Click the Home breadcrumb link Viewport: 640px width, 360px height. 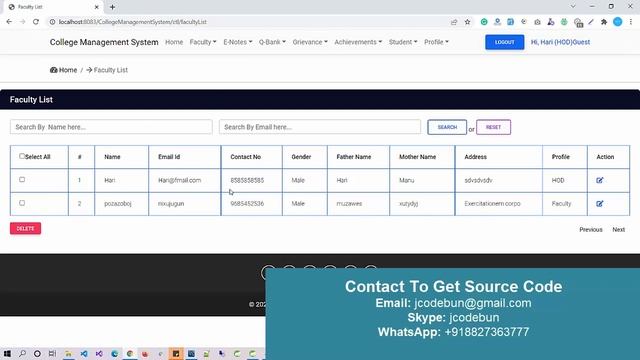pos(68,70)
